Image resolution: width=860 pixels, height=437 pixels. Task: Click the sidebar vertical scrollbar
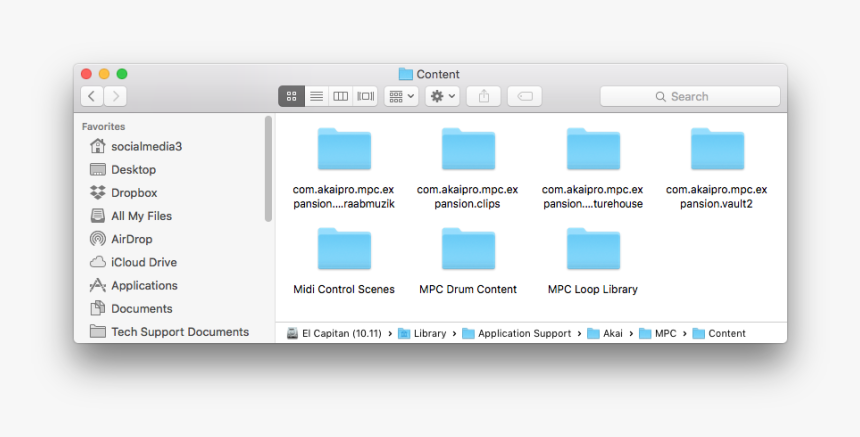click(268, 168)
